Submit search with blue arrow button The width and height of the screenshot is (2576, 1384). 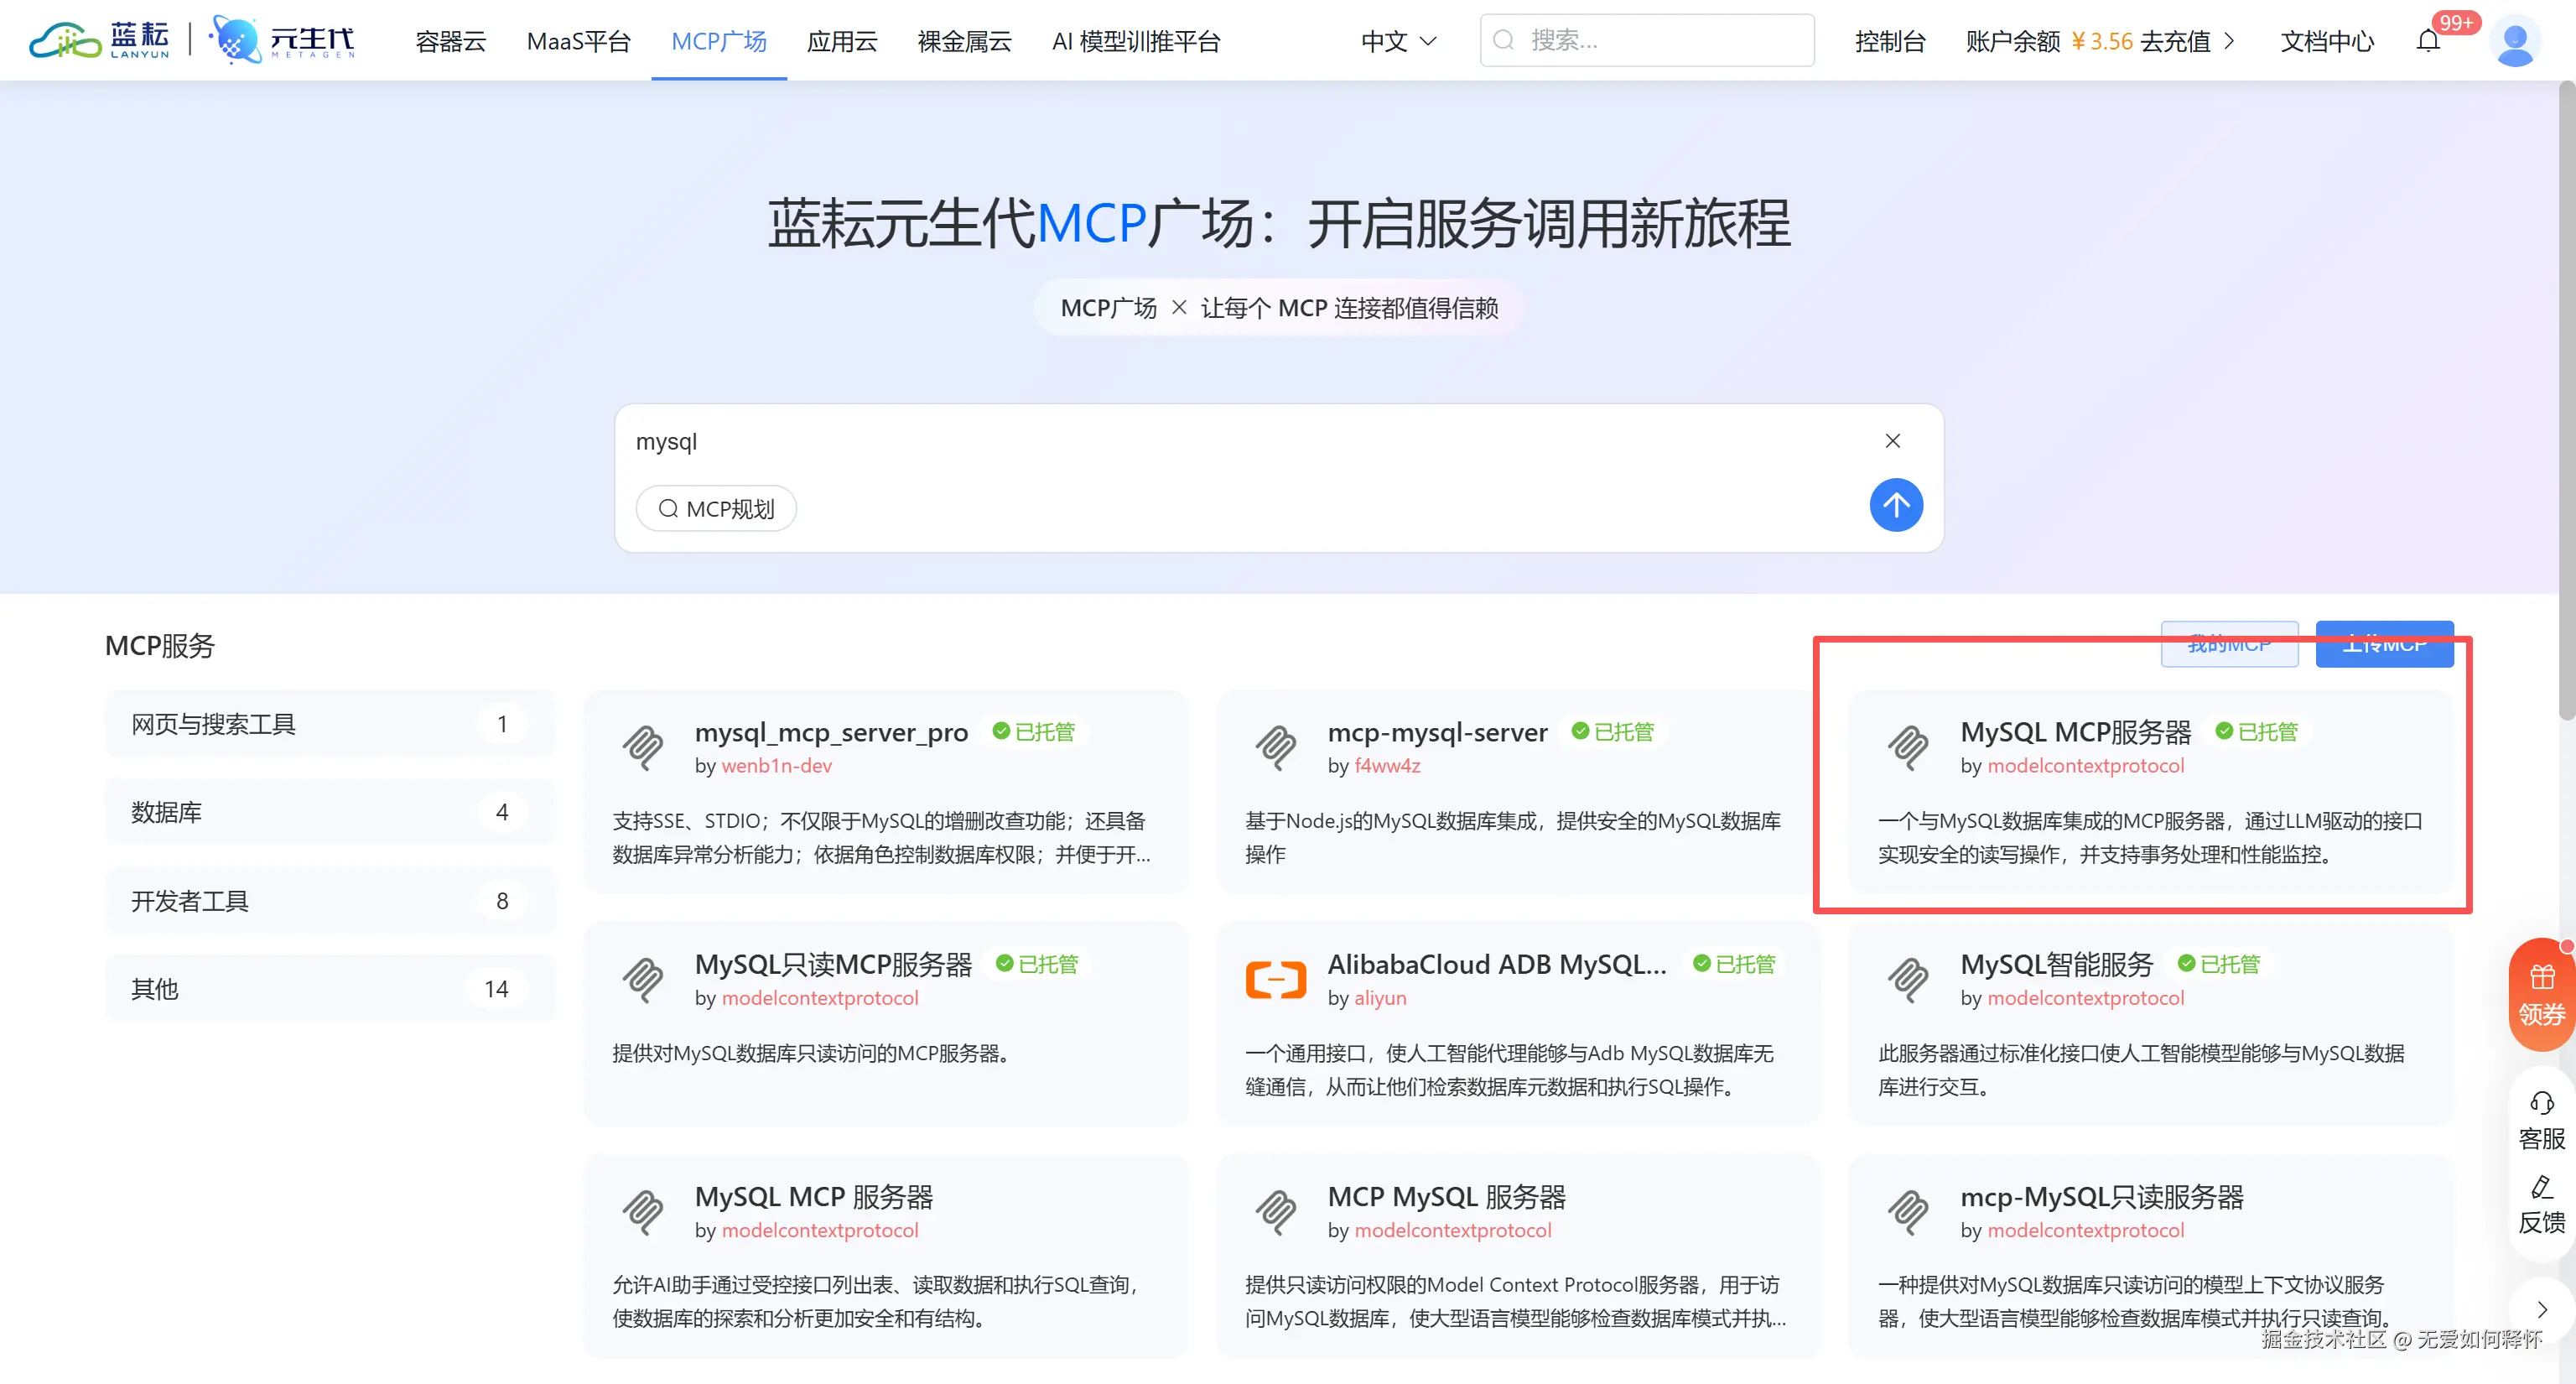pyautogui.click(x=1896, y=505)
